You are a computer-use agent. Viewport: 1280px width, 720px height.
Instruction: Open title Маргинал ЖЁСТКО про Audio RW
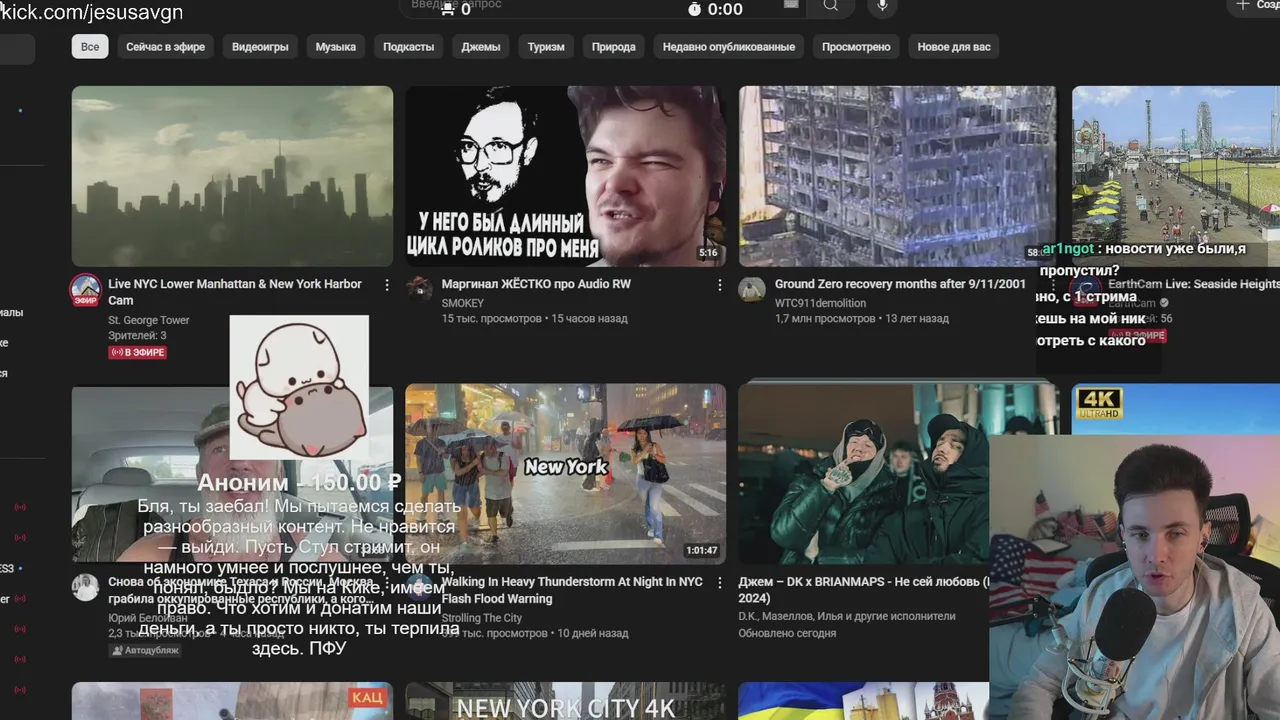click(x=536, y=284)
